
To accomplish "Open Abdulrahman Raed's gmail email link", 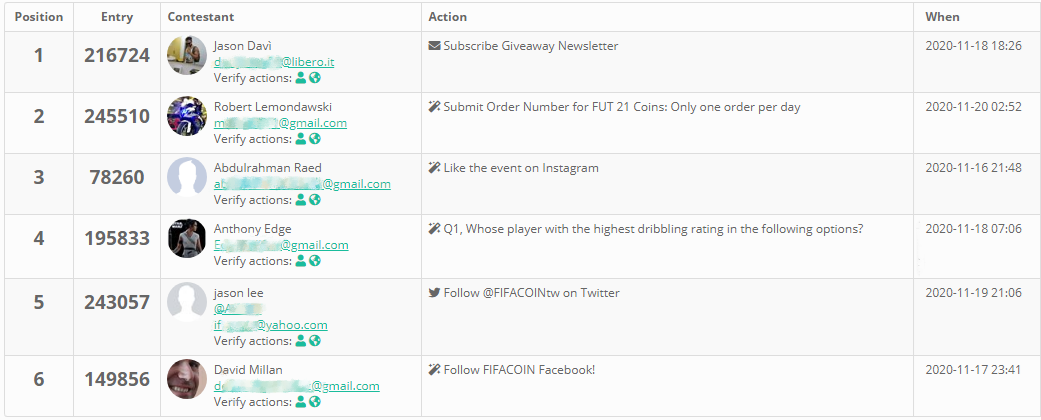I will pyautogui.click(x=302, y=184).
